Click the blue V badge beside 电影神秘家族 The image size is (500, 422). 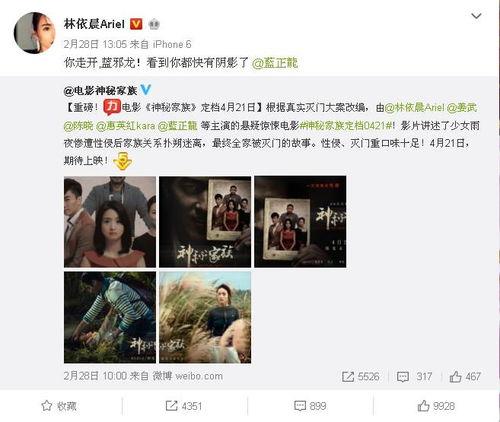tap(146, 90)
